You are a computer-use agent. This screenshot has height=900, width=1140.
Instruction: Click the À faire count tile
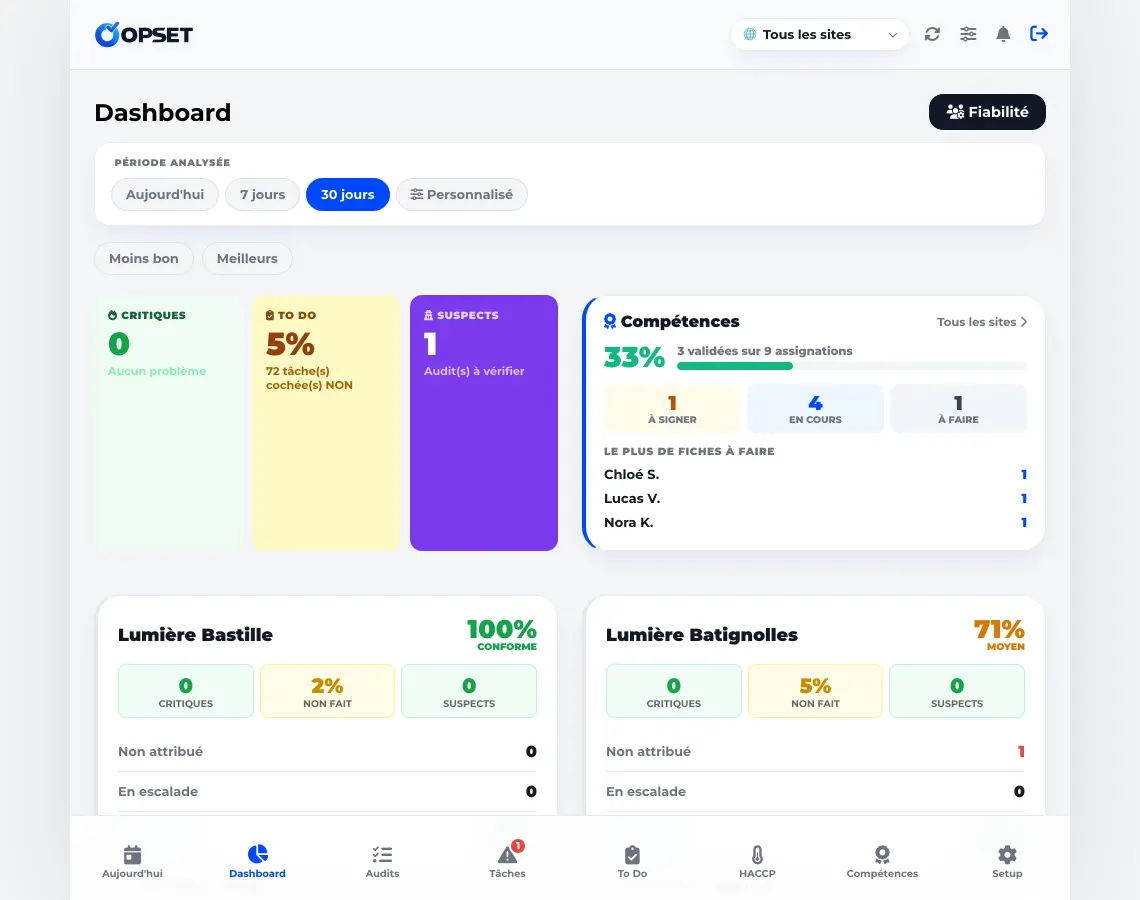(958, 409)
